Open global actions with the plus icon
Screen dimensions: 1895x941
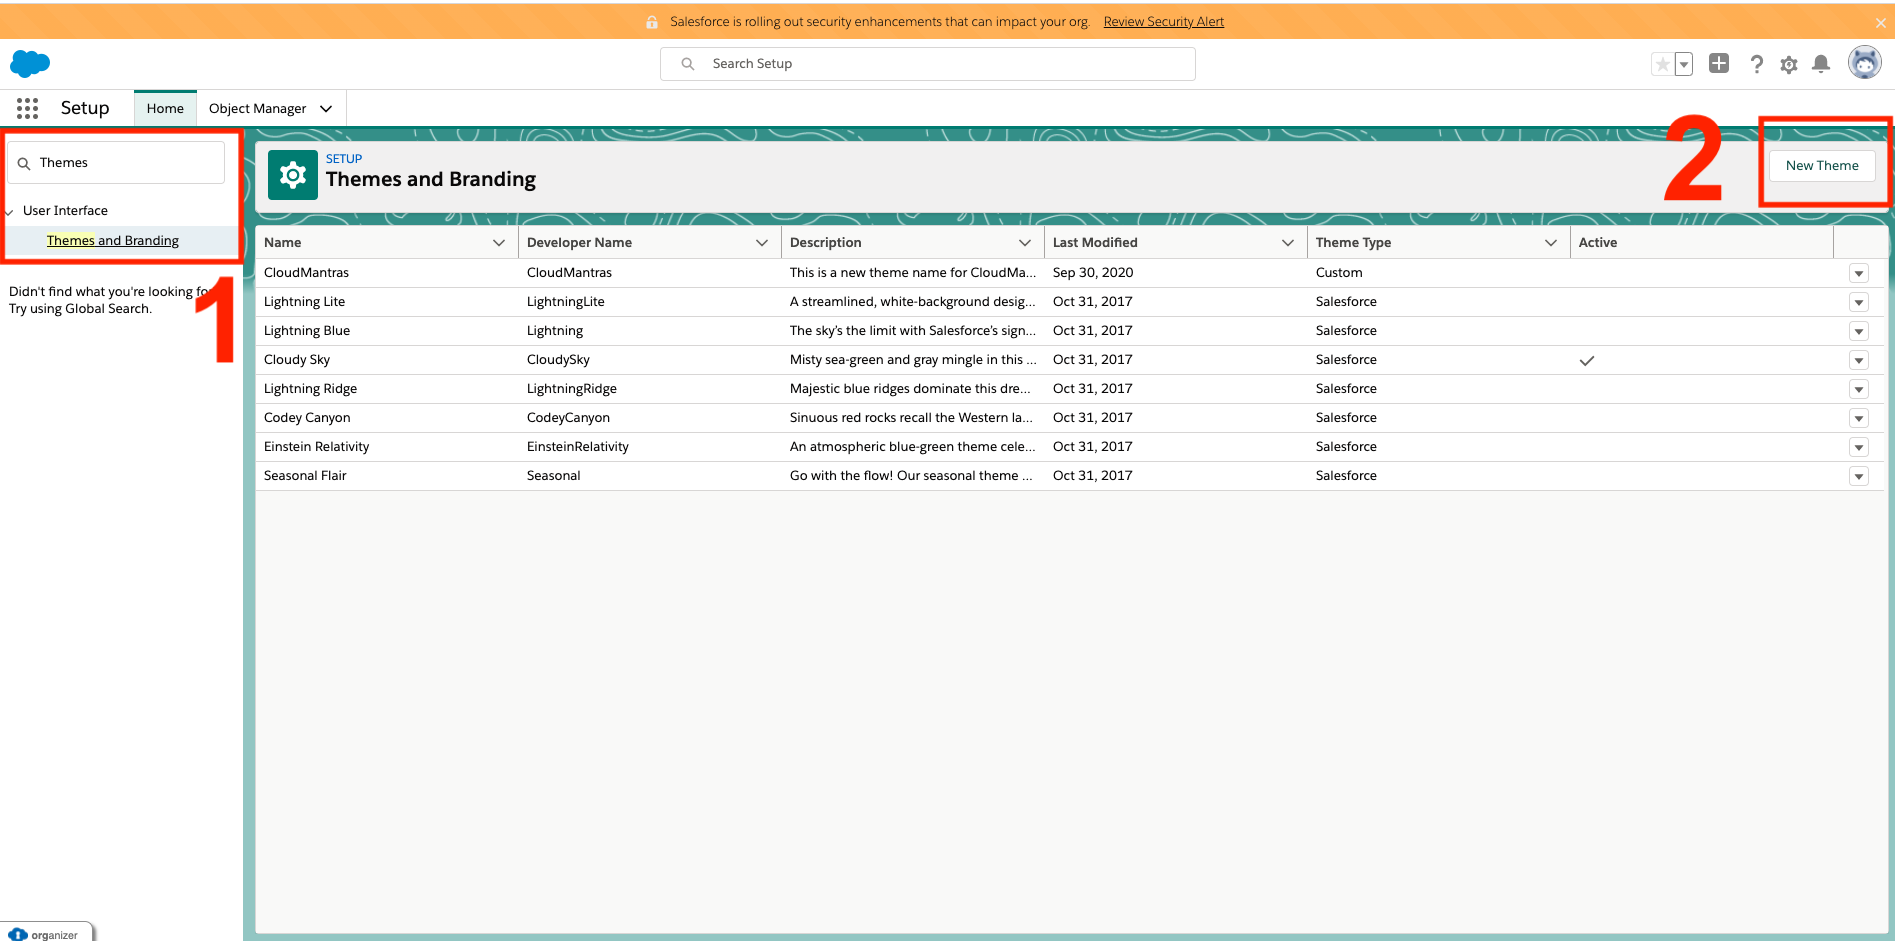pyautogui.click(x=1719, y=63)
